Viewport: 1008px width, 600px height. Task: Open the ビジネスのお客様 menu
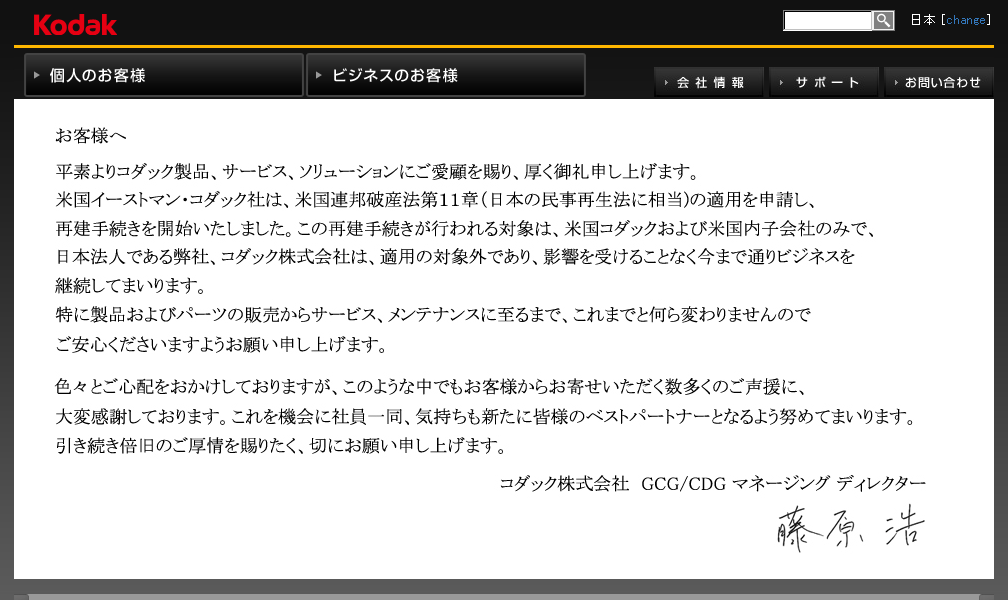[x=446, y=75]
